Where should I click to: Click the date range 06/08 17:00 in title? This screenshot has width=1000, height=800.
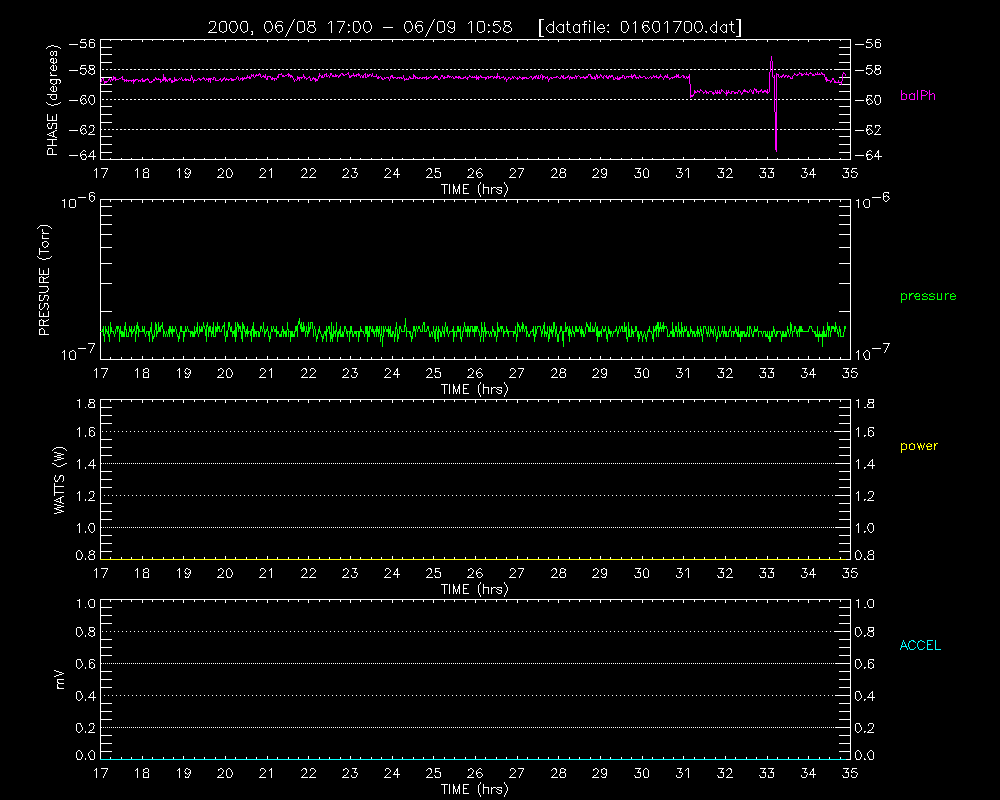(317, 27)
